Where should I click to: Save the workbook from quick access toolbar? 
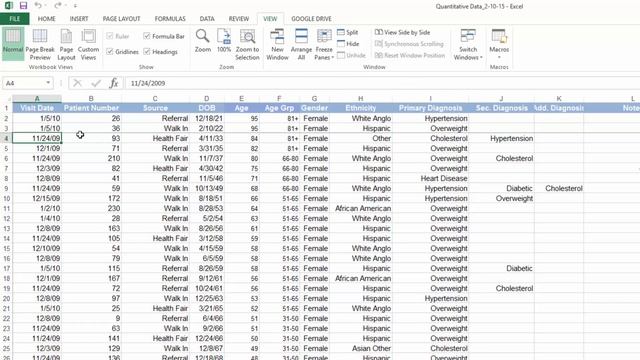point(23,6)
